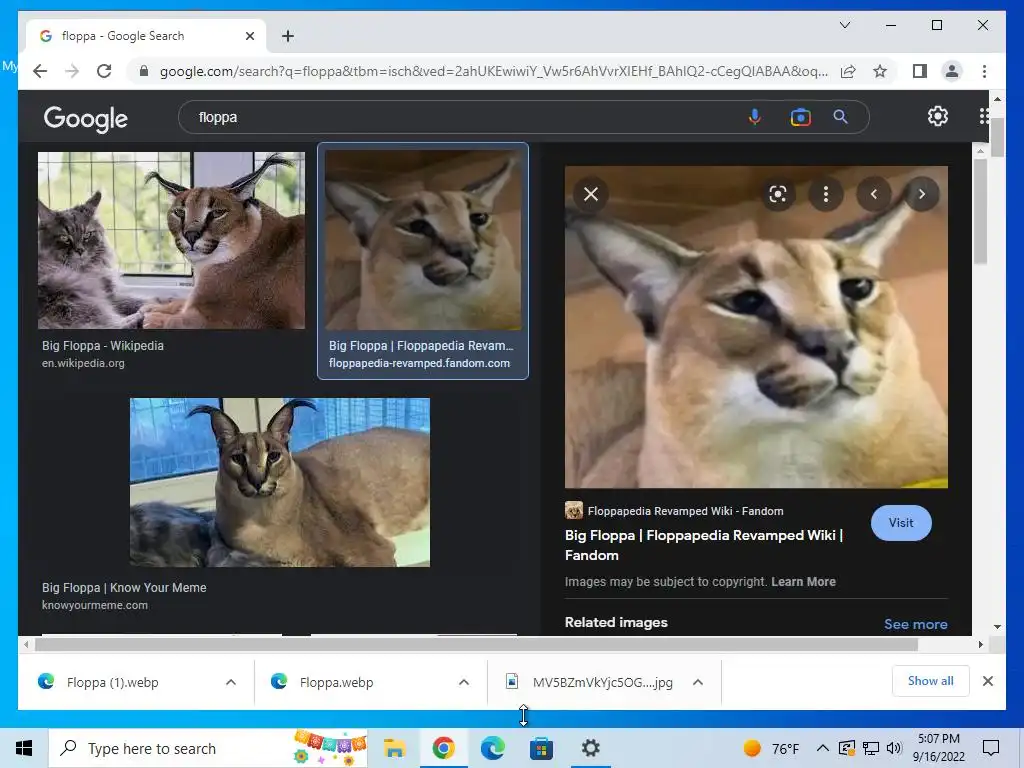The image size is (1024, 768).
Task: Select the Floppapedia Revamped image thumbnail
Action: click(423, 240)
